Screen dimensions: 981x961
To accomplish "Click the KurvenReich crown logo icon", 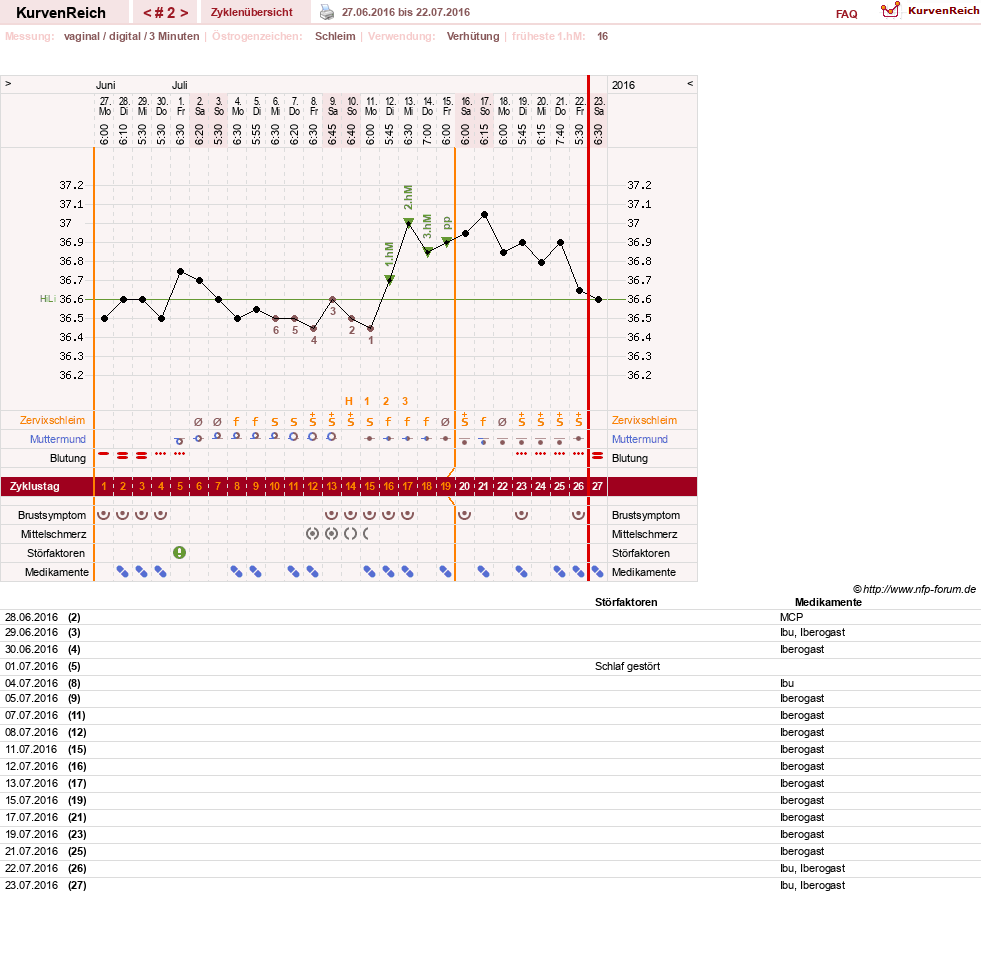I will 890,10.
